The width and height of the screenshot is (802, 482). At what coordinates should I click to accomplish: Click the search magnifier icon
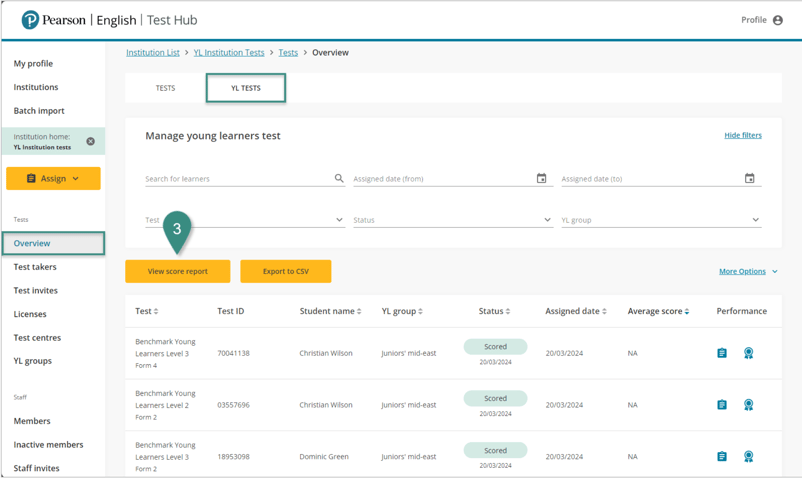click(339, 179)
